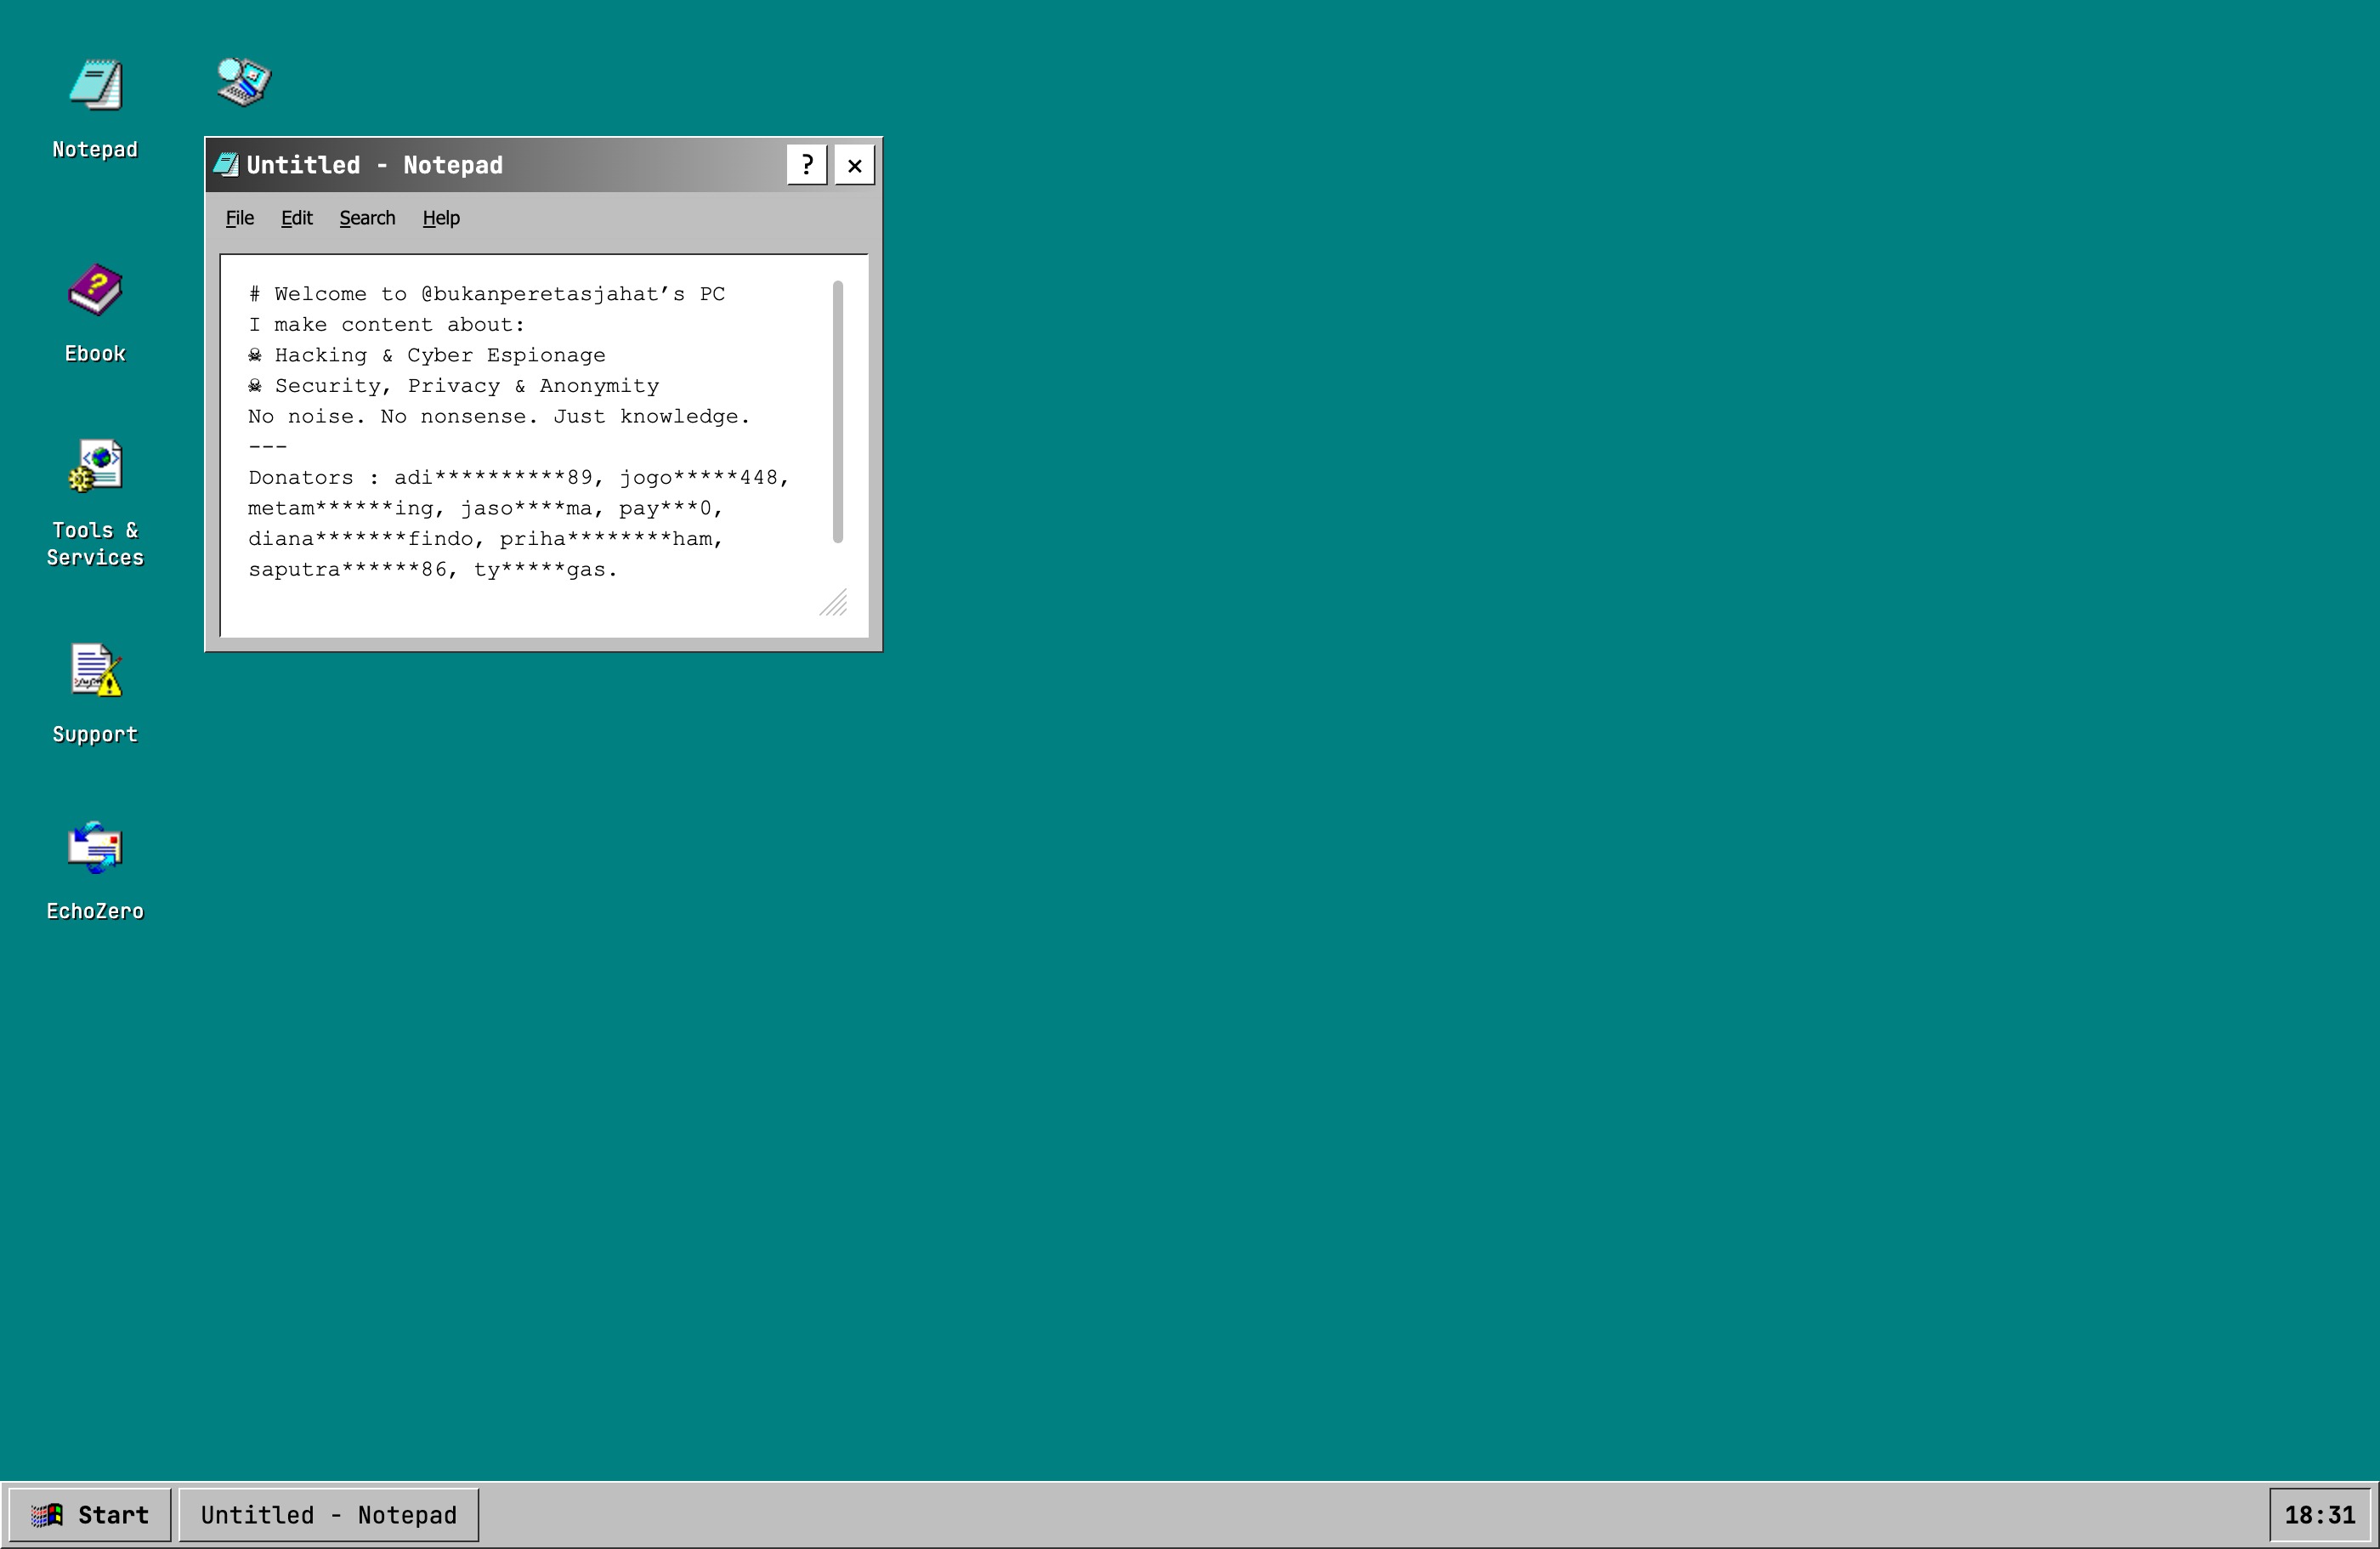Open the Help menu in Notepad
Screen dimensions: 2380x1549
coord(441,218)
